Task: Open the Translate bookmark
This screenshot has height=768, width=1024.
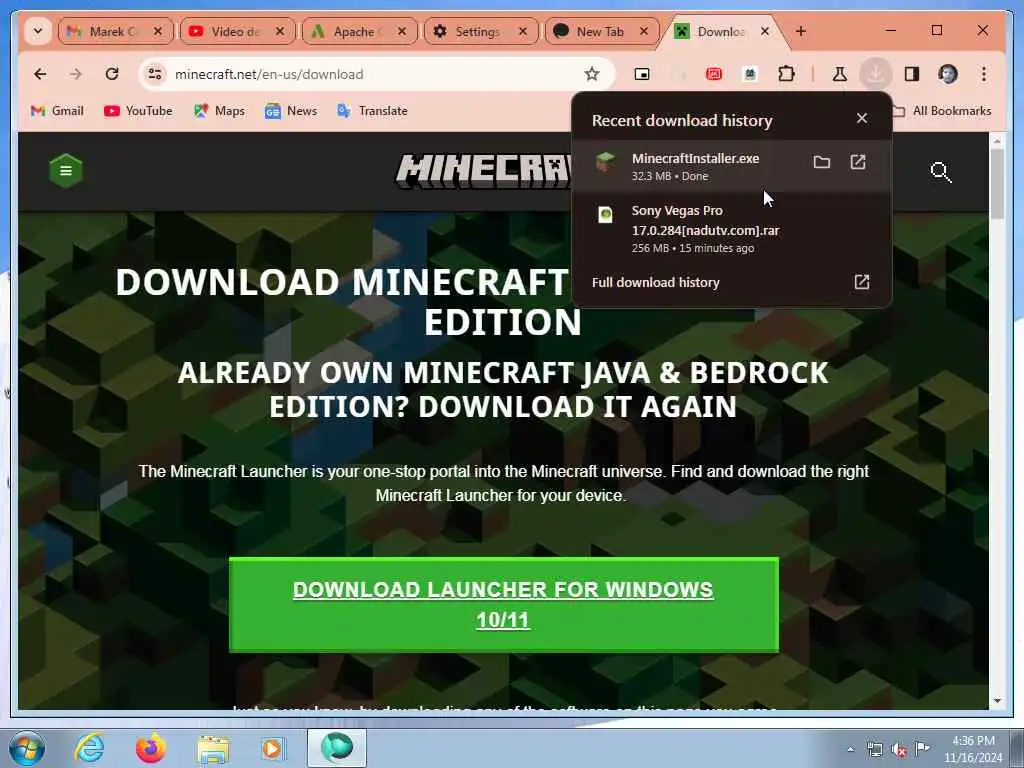Action: pyautogui.click(x=372, y=111)
